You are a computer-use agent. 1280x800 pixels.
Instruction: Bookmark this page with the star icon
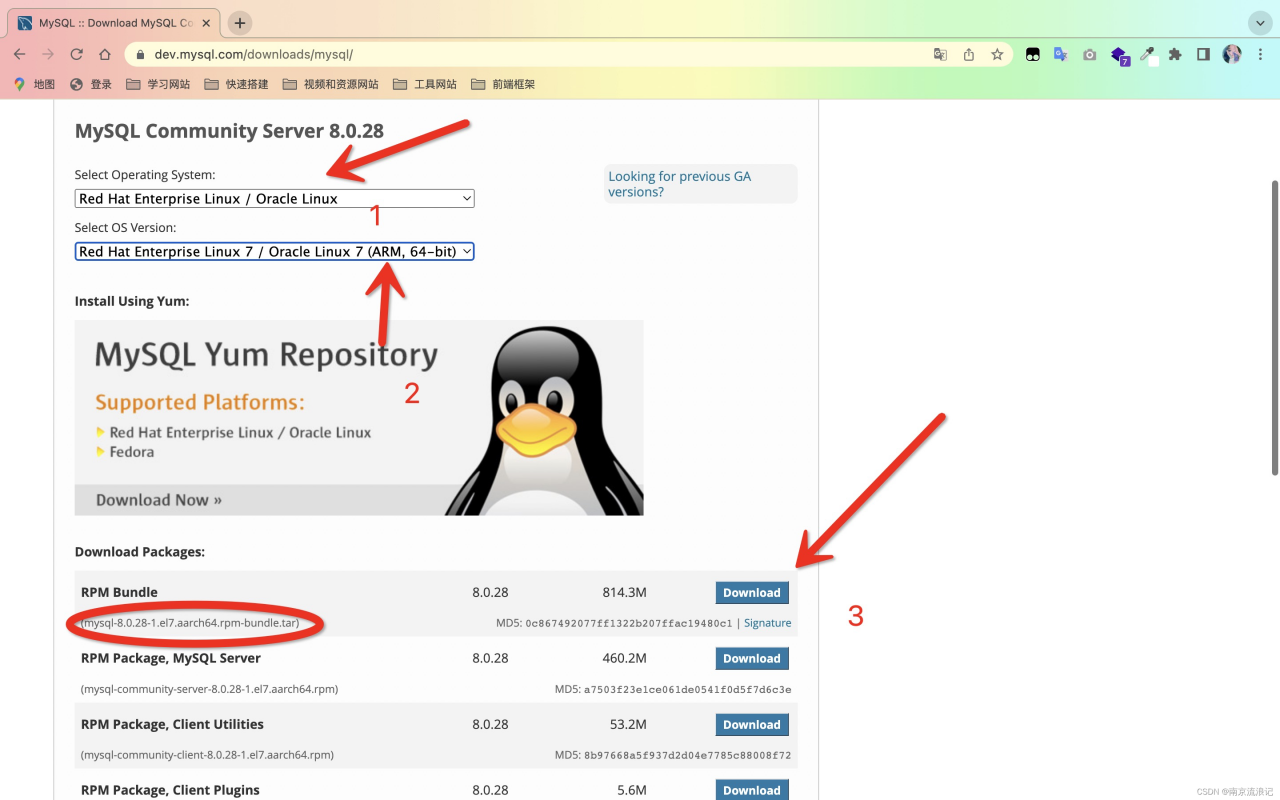(x=997, y=55)
